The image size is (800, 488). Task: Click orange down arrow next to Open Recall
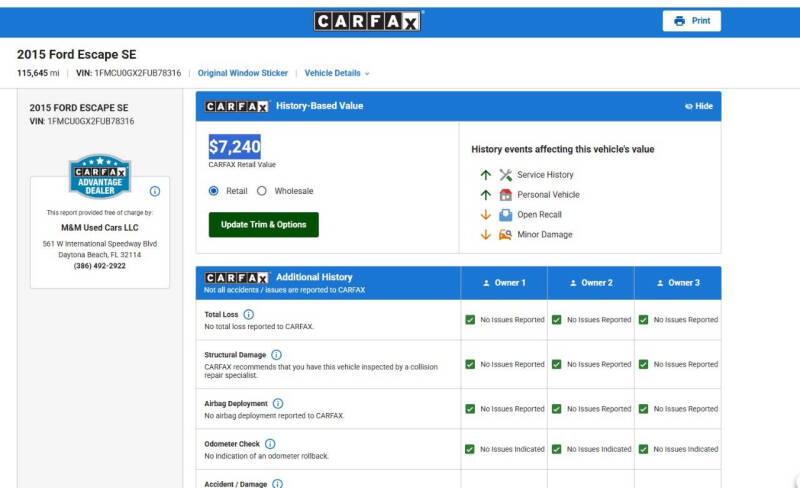(x=486, y=215)
